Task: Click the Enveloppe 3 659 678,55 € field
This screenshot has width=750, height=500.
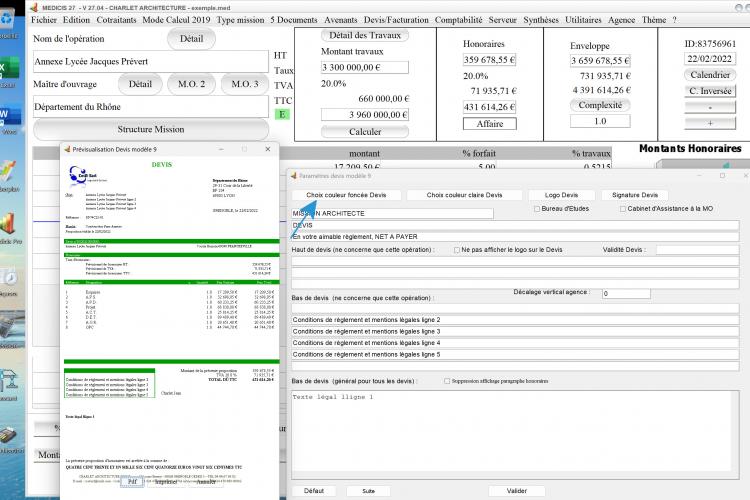Action: click(600, 61)
